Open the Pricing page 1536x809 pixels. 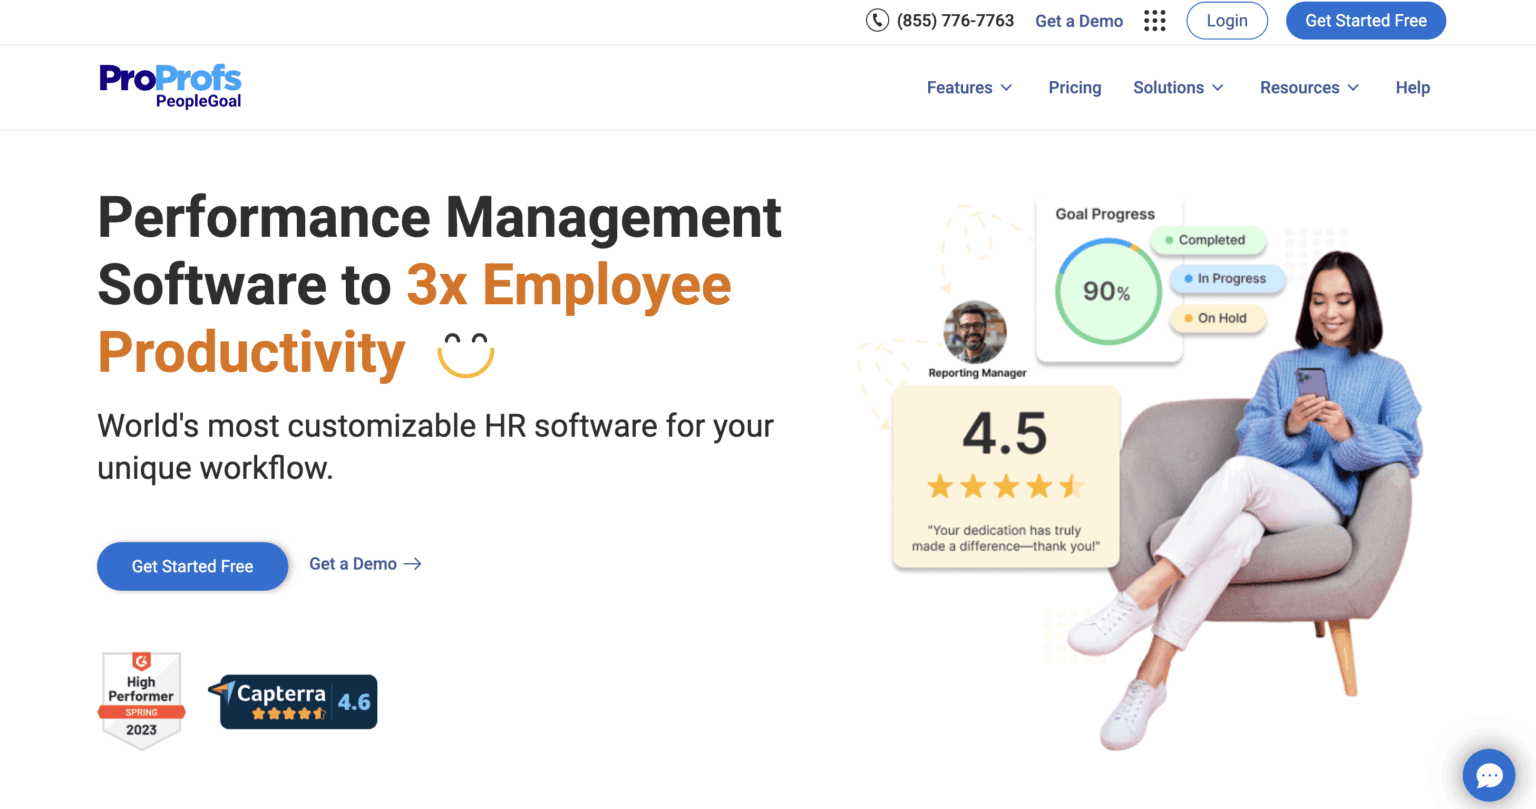1074,87
